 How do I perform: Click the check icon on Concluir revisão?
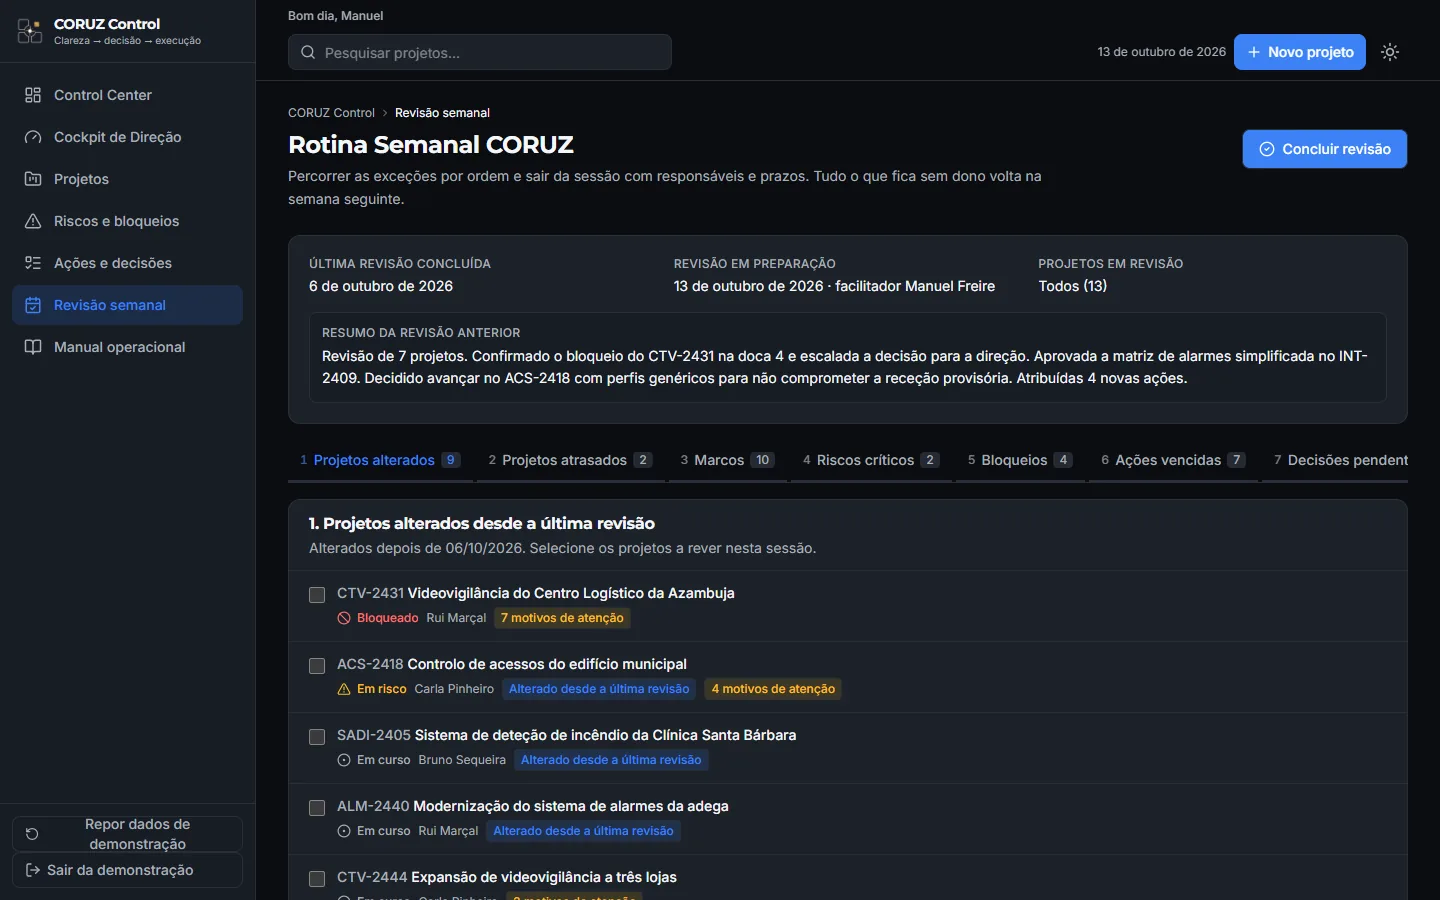point(1267,149)
